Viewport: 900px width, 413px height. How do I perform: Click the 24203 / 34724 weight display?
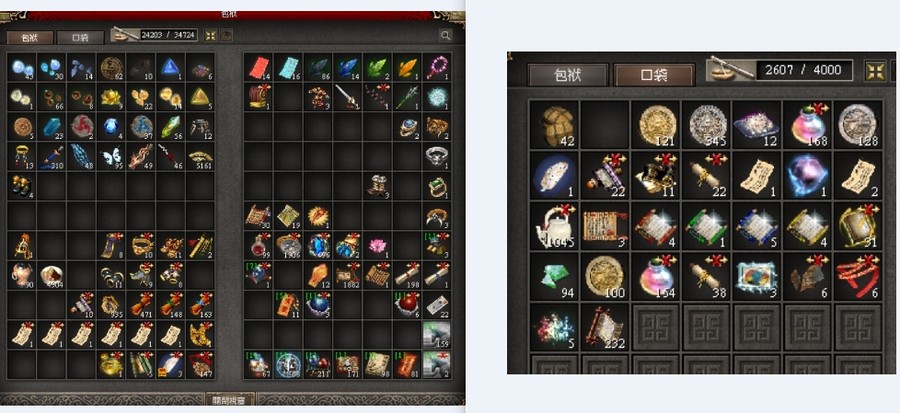(x=169, y=35)
